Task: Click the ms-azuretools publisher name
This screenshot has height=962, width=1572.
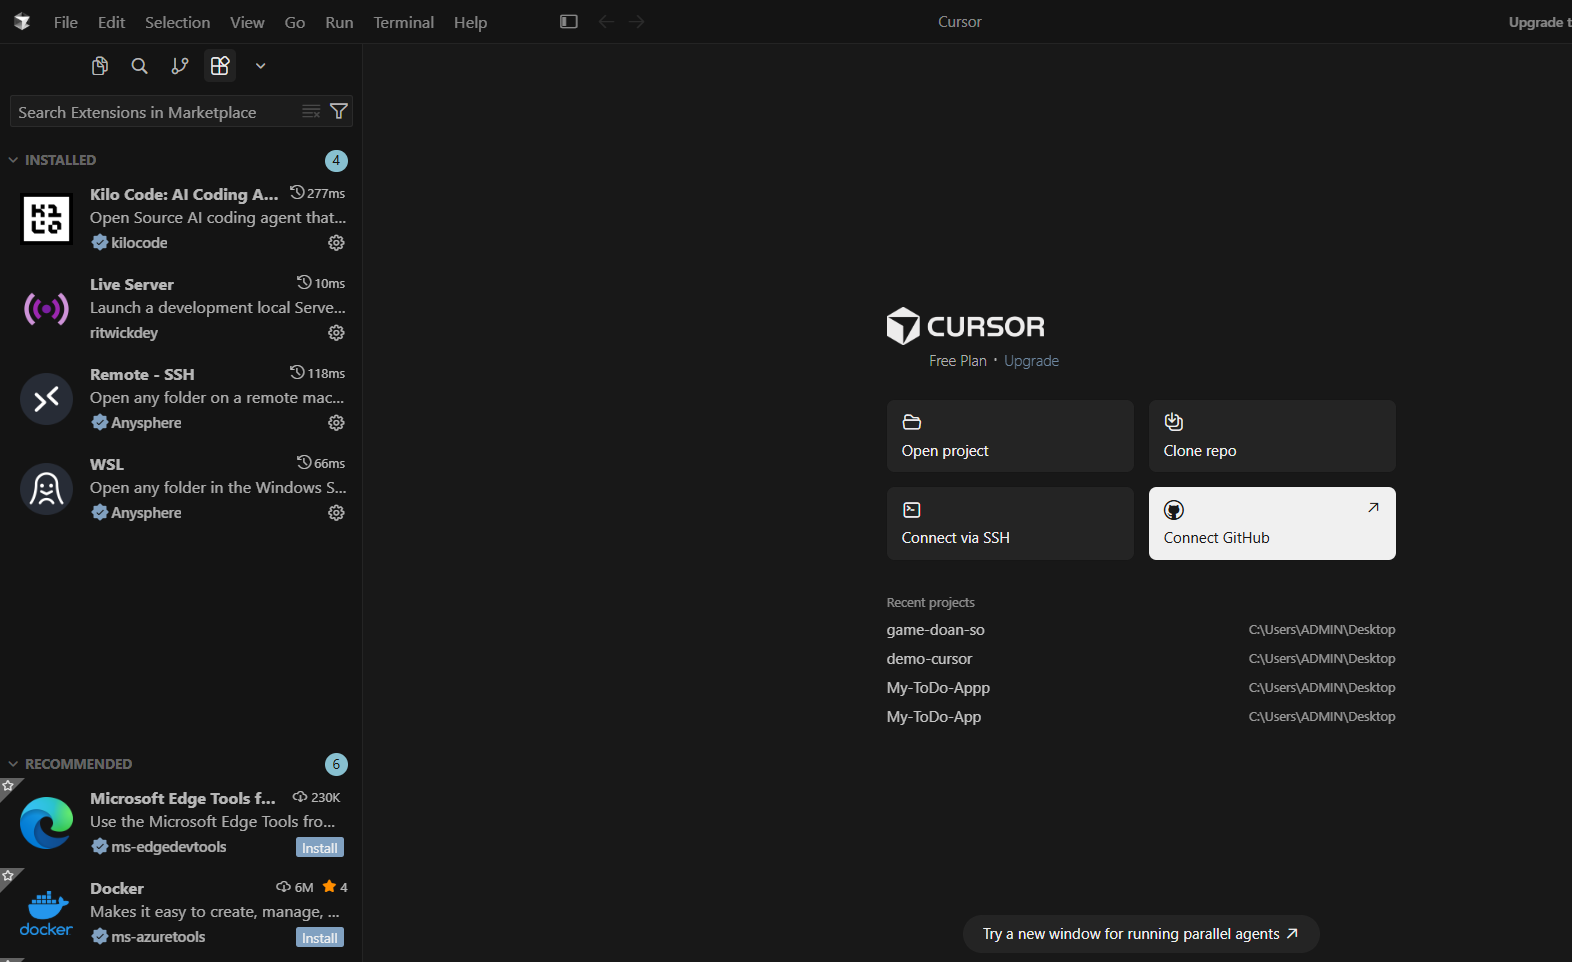Action: click(158, 937)
